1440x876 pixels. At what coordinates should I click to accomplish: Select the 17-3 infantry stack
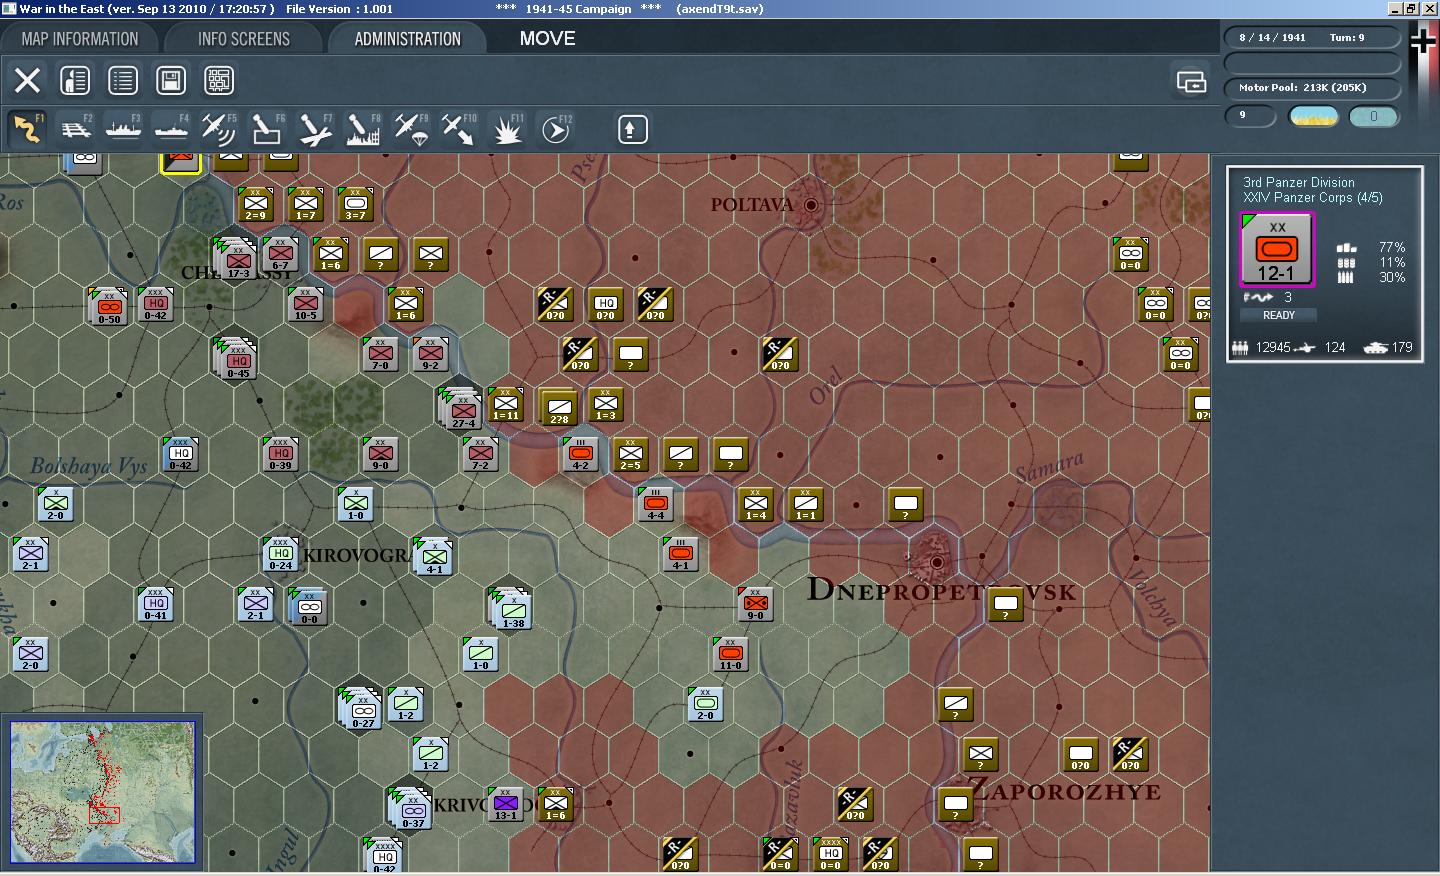pos(237,258)
